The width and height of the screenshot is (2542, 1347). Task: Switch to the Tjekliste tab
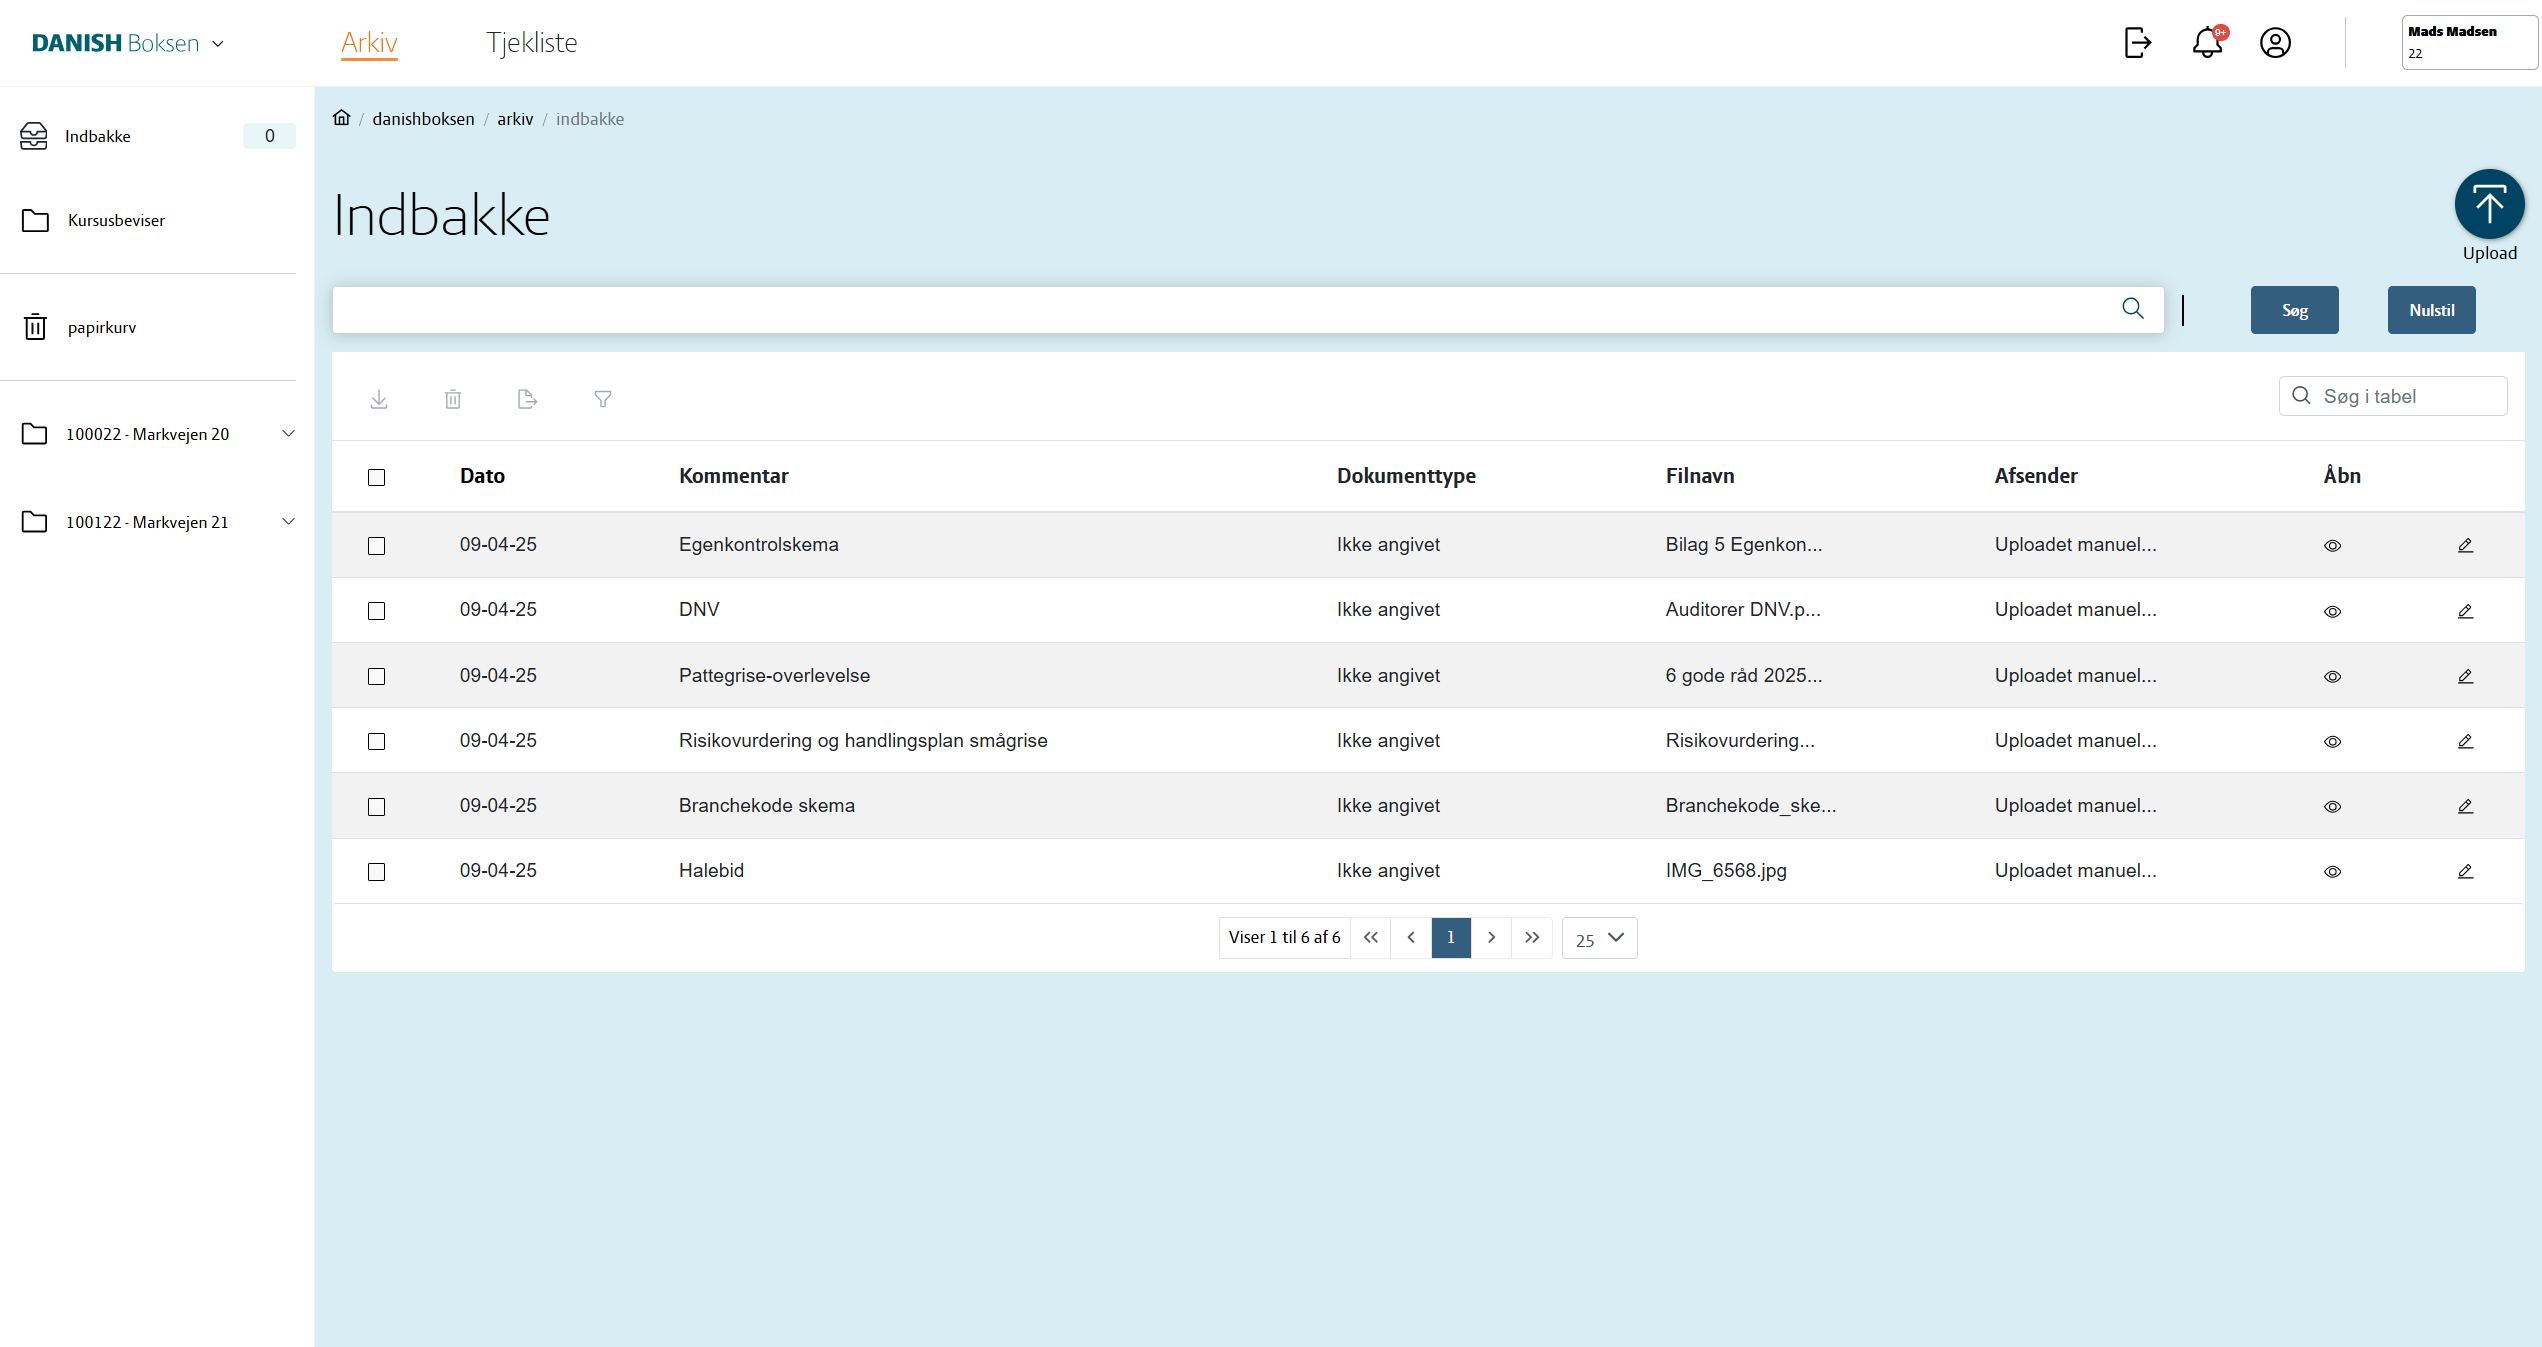click(531, 43)
